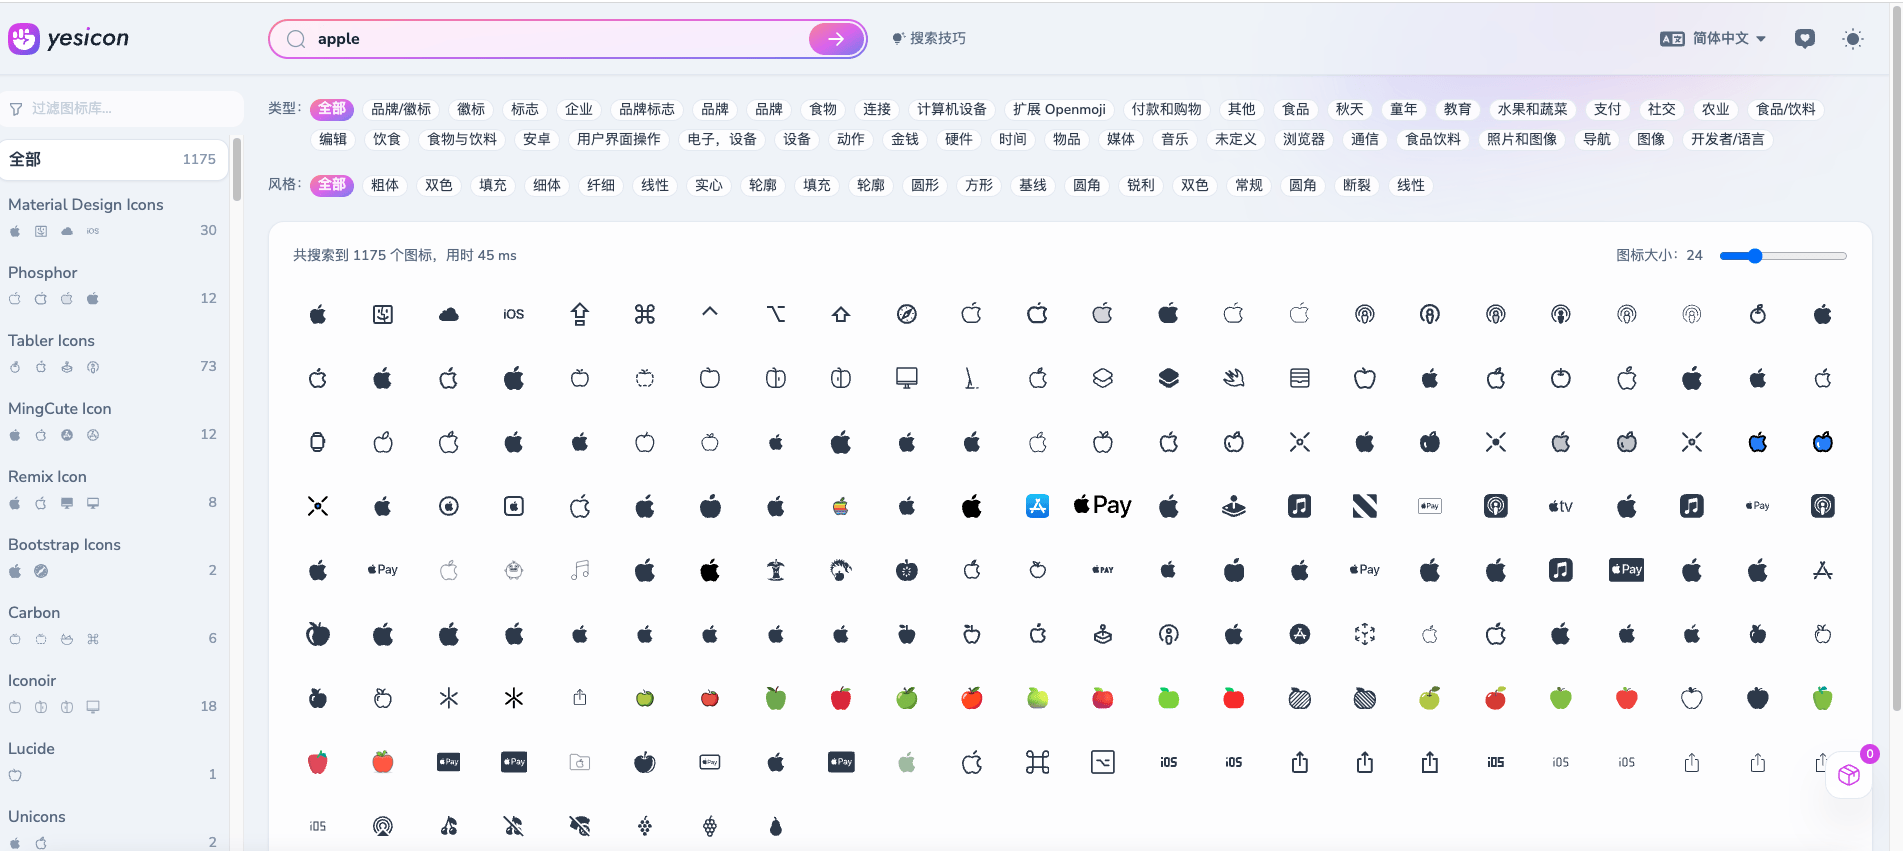Select the Finder face icon in the results
Viewport: 1903px width, 851px height.
(383, 314)
